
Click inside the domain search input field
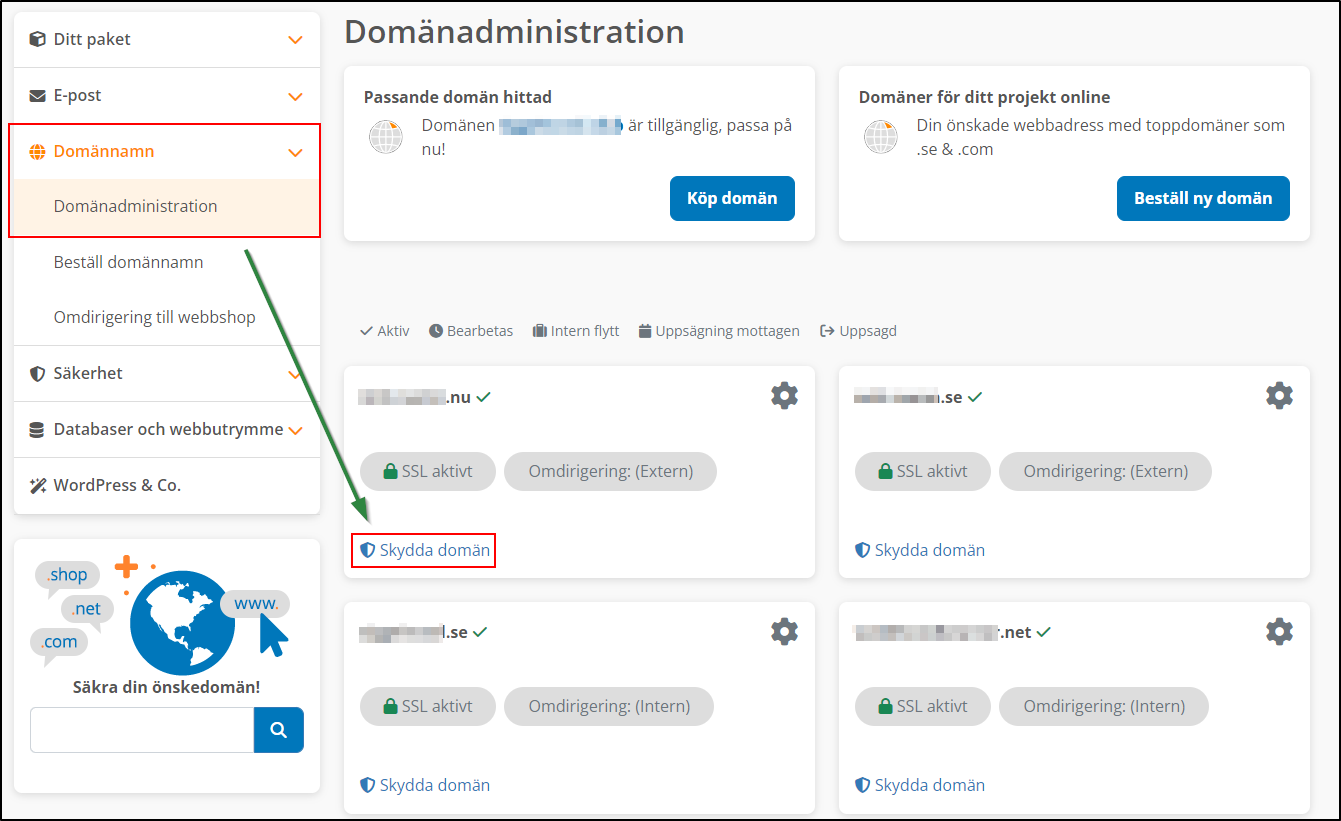point(141,730)
